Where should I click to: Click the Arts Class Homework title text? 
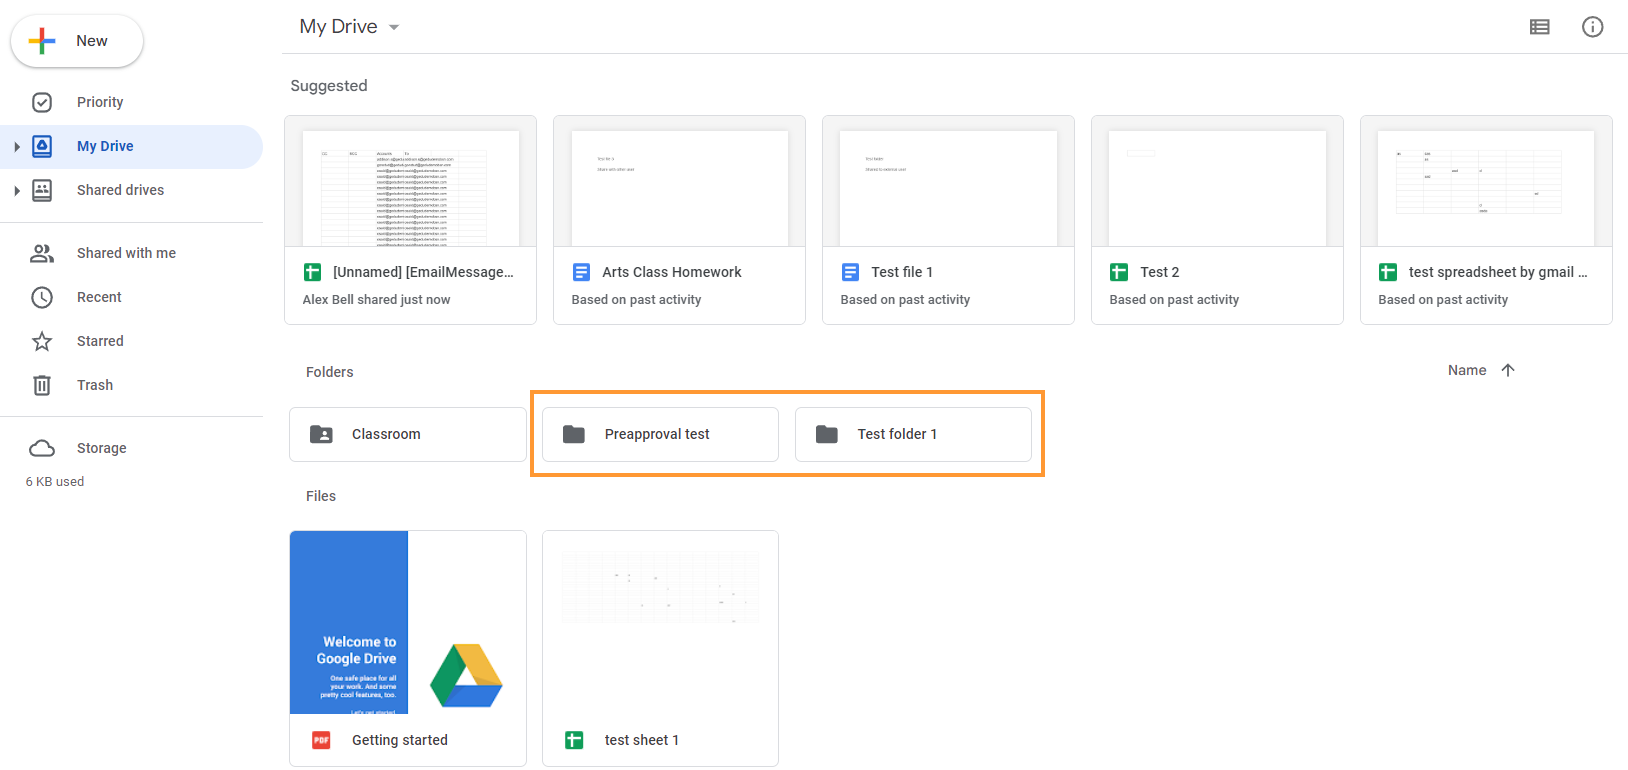(x=672, y=272)
